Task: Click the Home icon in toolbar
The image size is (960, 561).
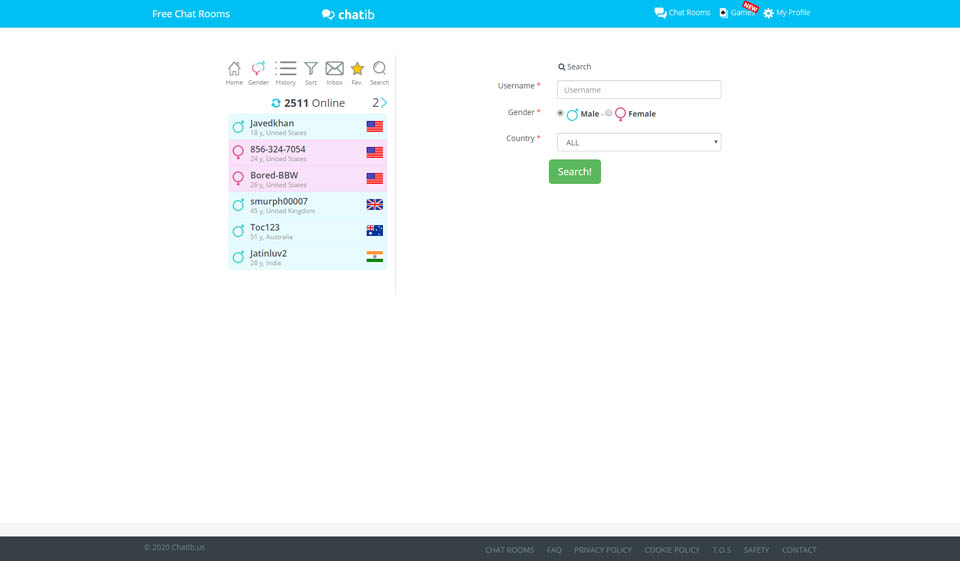Action: pyautogui.click(x=234, y=69)
